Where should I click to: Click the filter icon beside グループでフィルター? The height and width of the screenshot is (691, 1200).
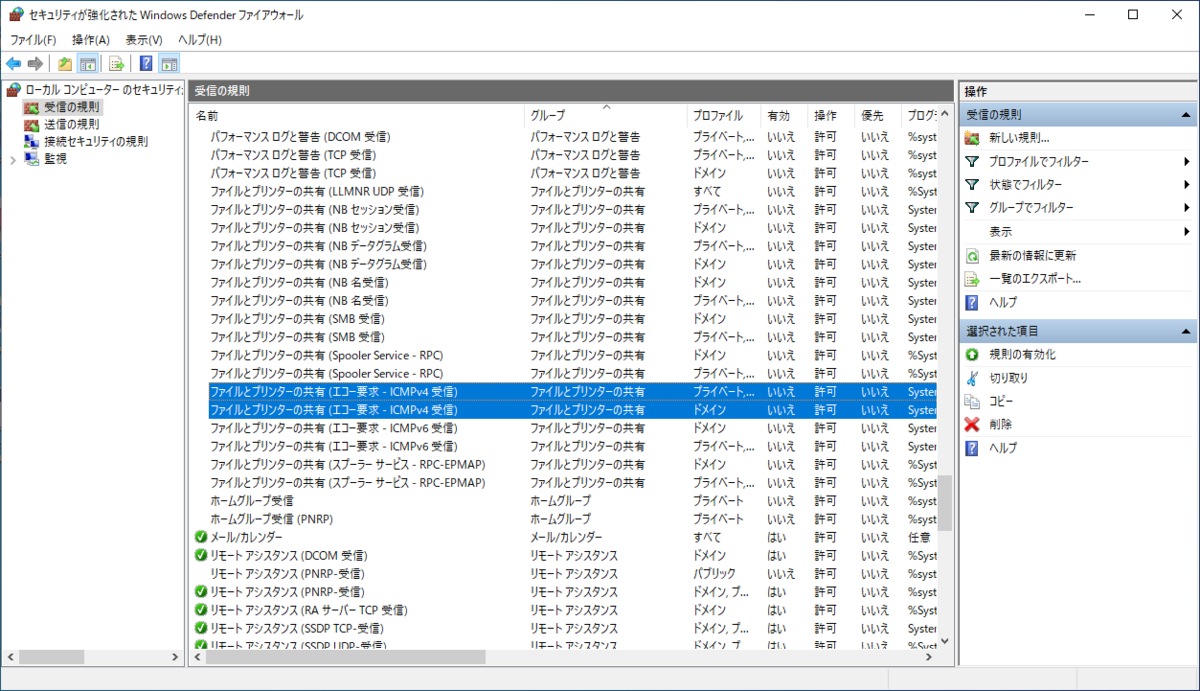click(972, 207)
